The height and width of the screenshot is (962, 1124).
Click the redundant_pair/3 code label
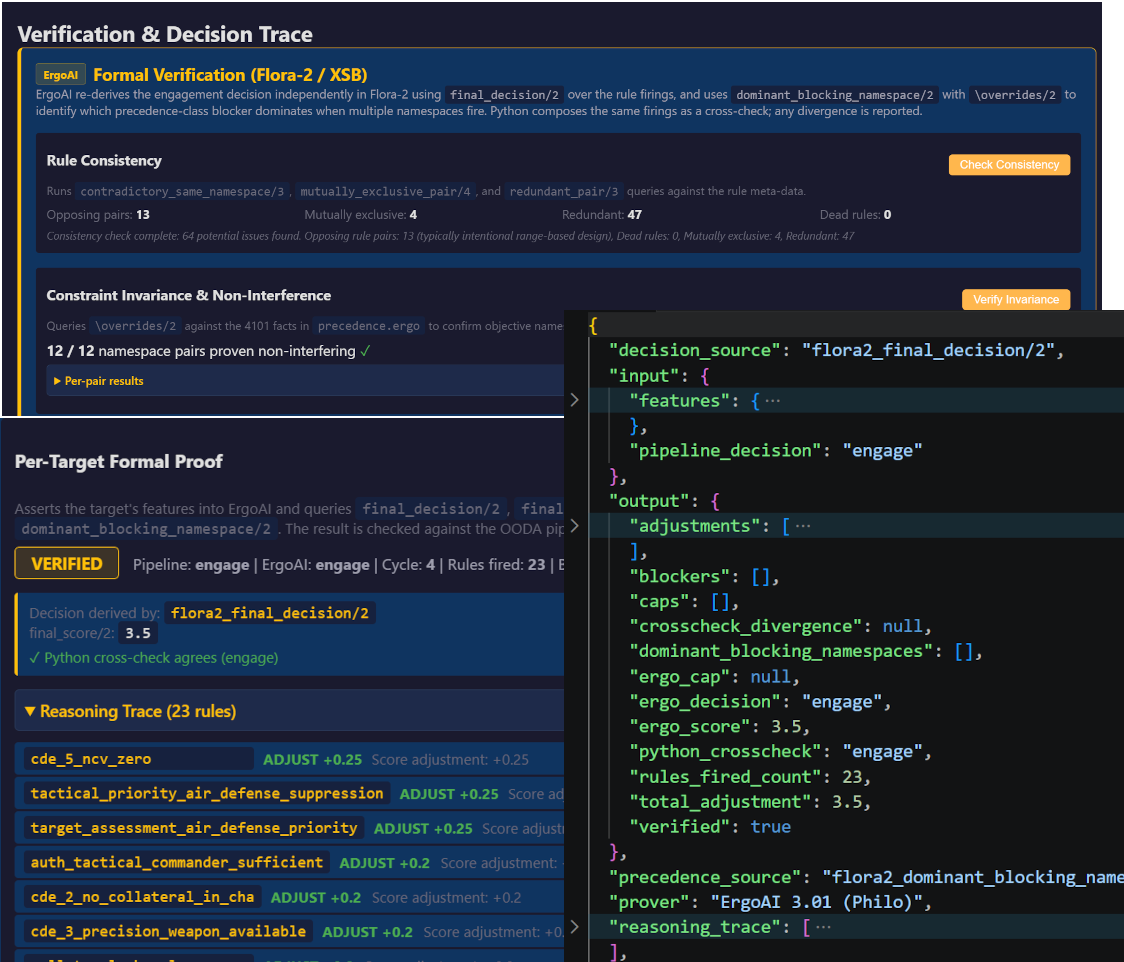click(563, 191)
